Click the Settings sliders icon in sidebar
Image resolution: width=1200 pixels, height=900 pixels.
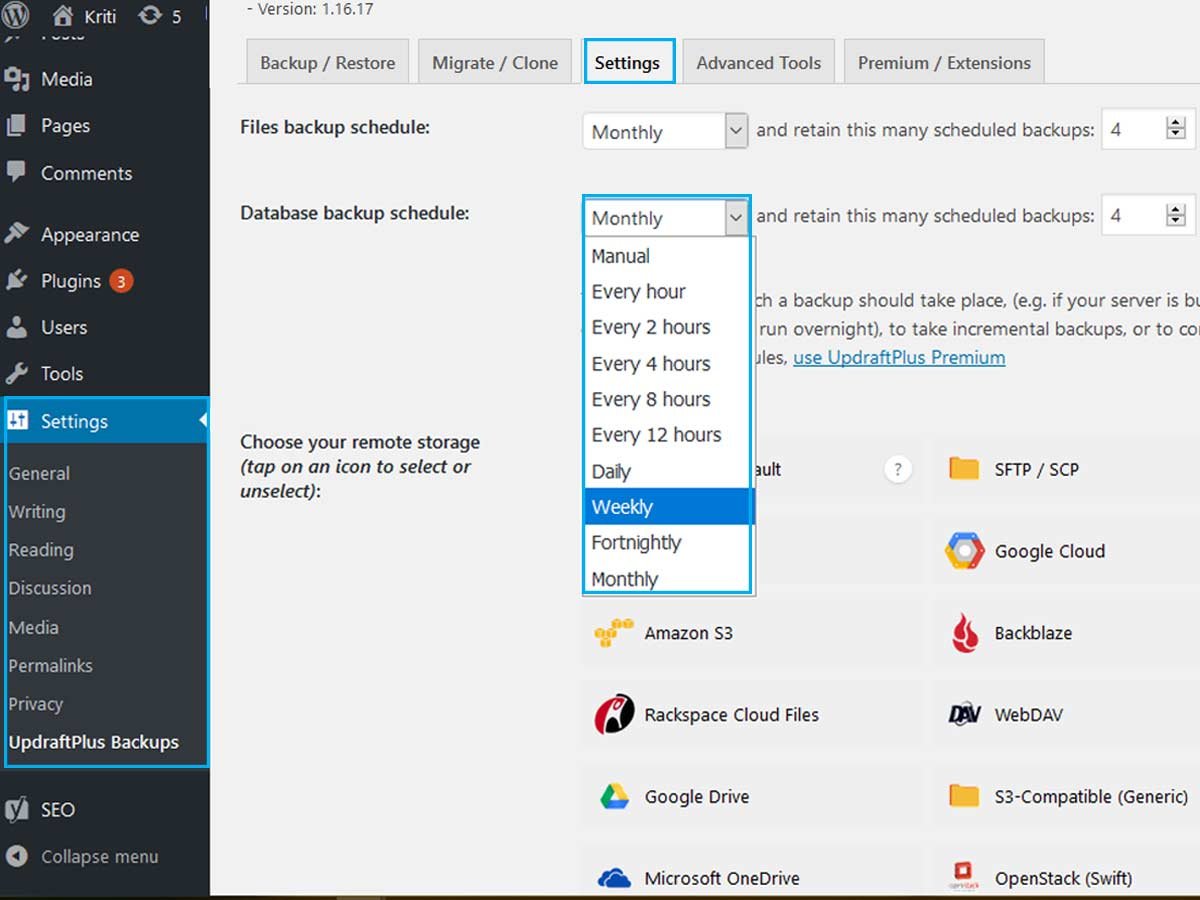[x=17, y=420]
